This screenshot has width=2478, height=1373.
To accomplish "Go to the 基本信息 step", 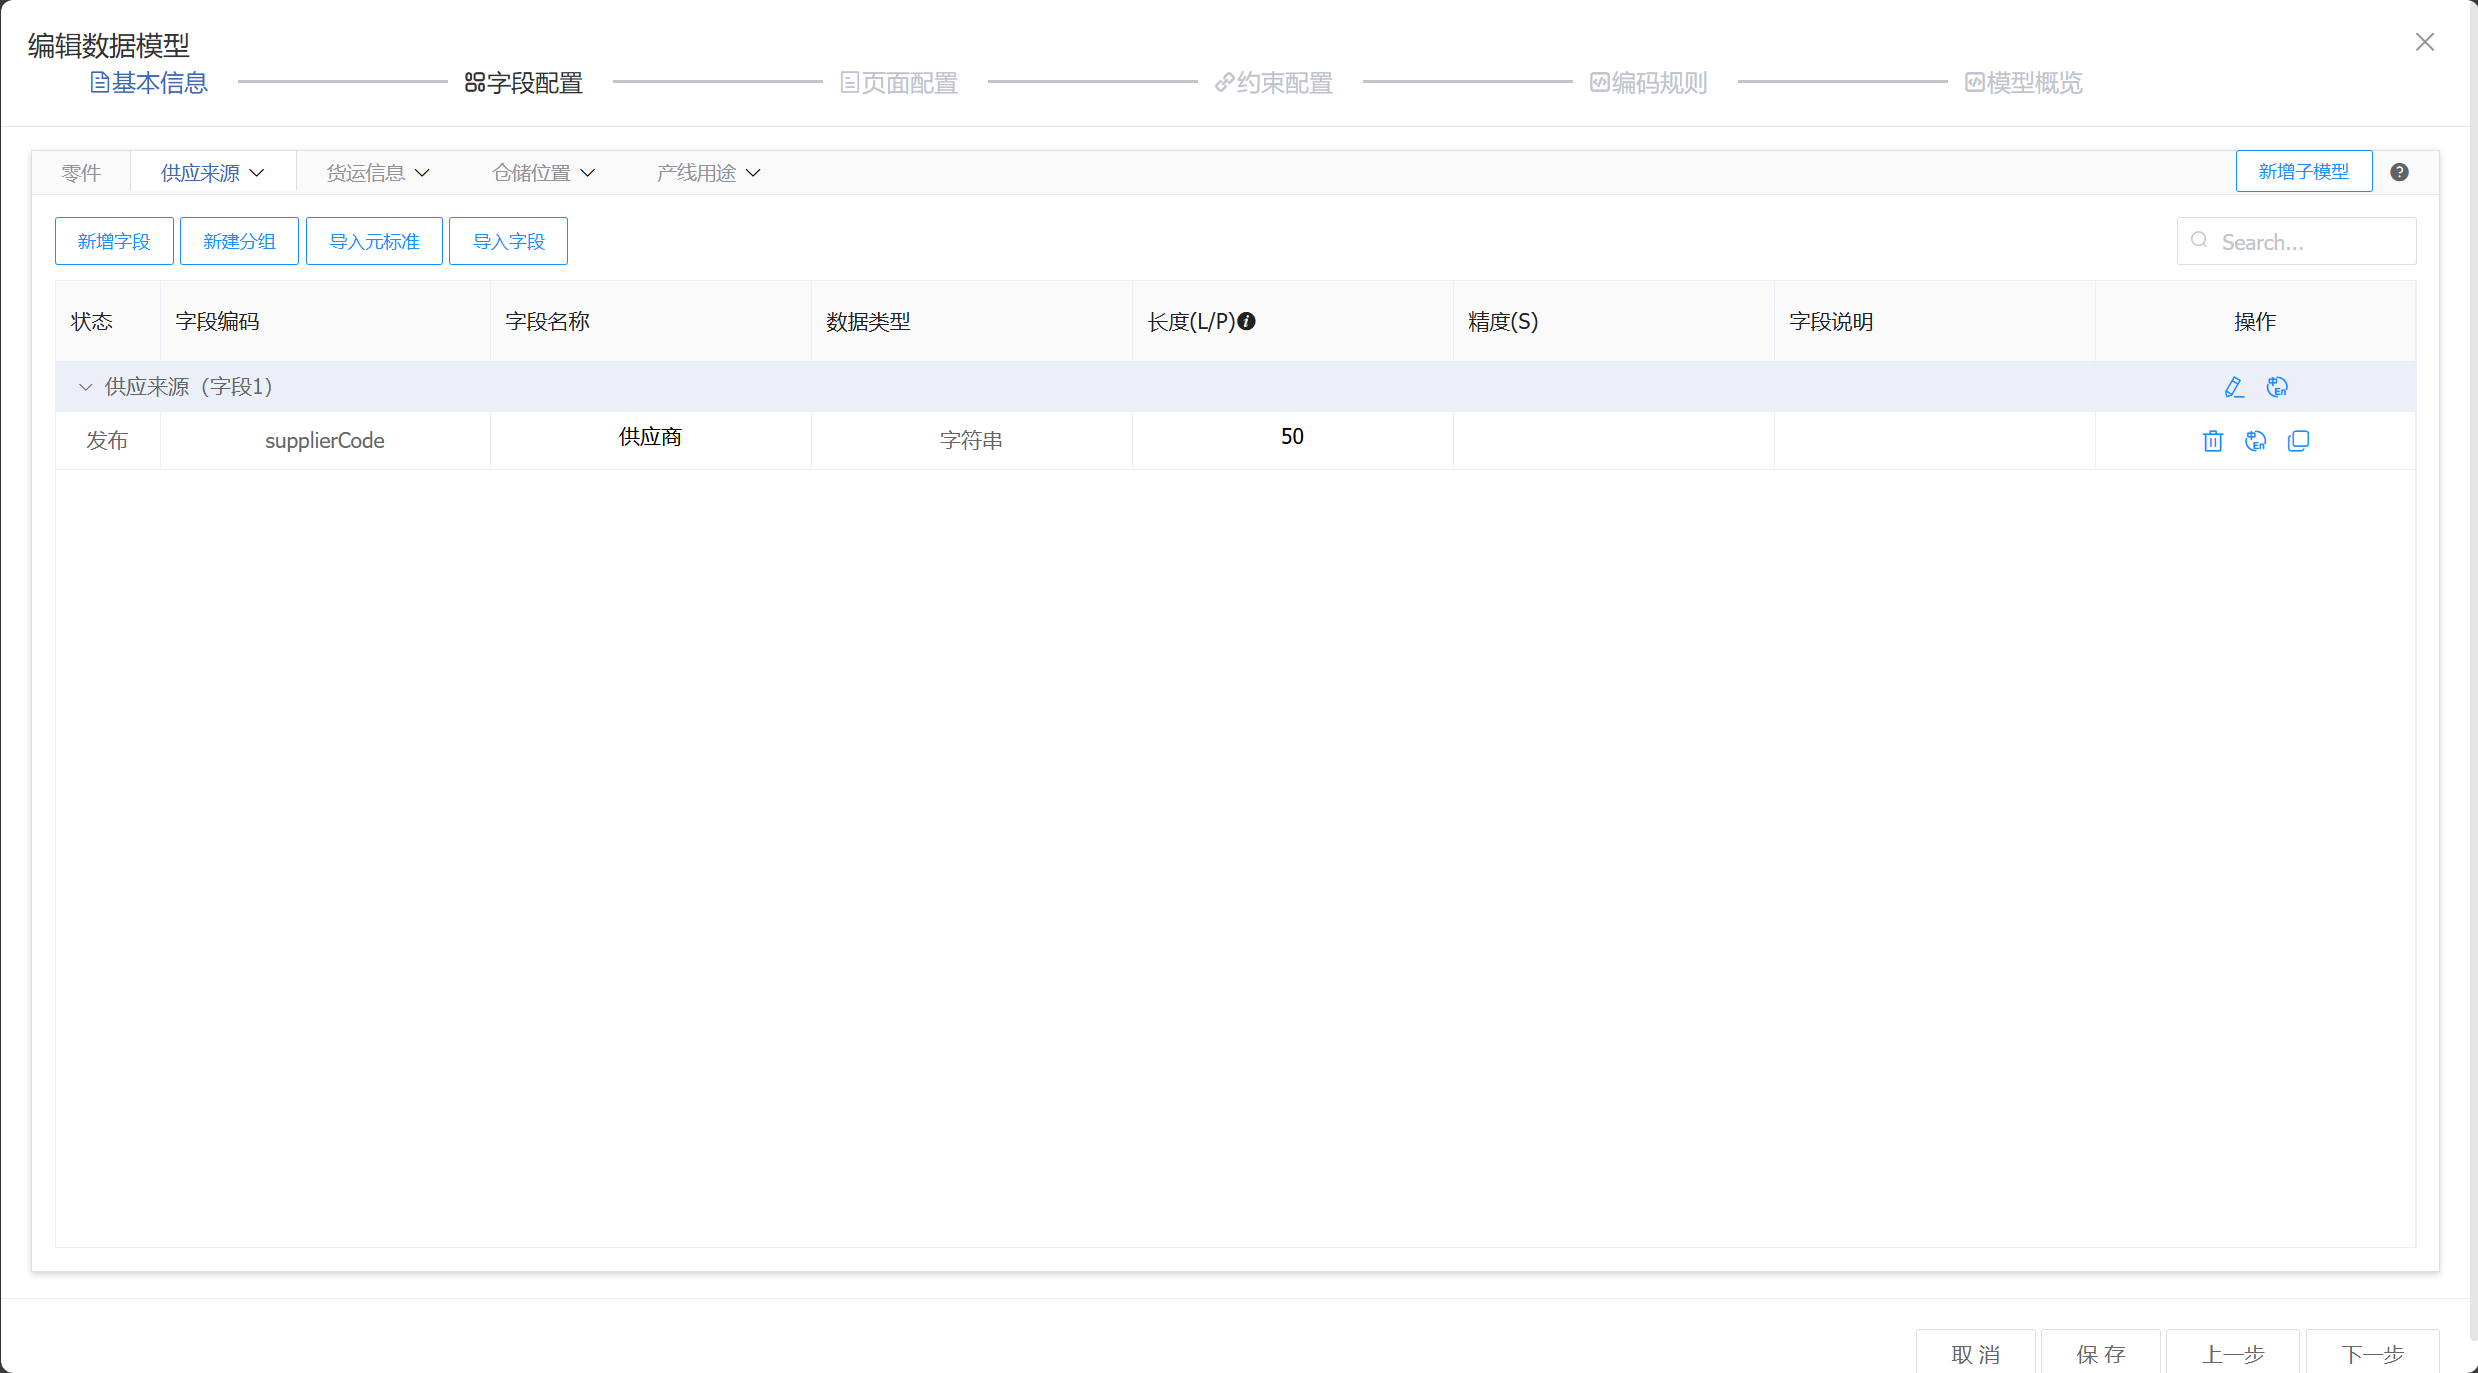I will tap(149, 83).
